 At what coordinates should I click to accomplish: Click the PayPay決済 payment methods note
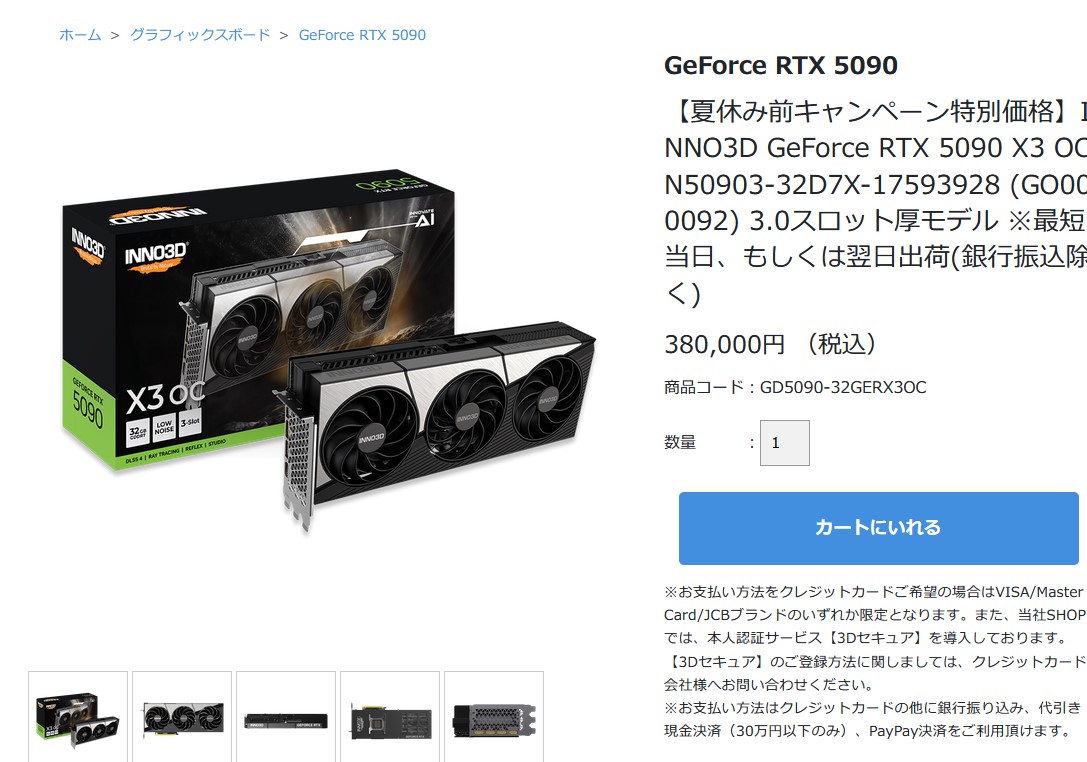tap(873, 719)
